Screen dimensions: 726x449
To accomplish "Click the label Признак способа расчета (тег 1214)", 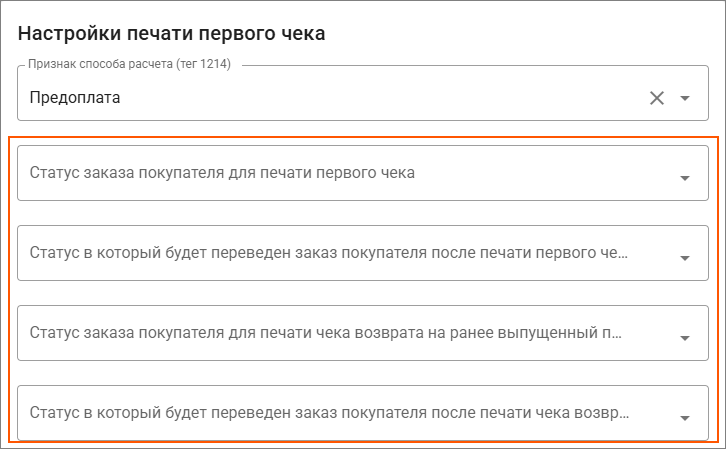I will coord(131,66).
